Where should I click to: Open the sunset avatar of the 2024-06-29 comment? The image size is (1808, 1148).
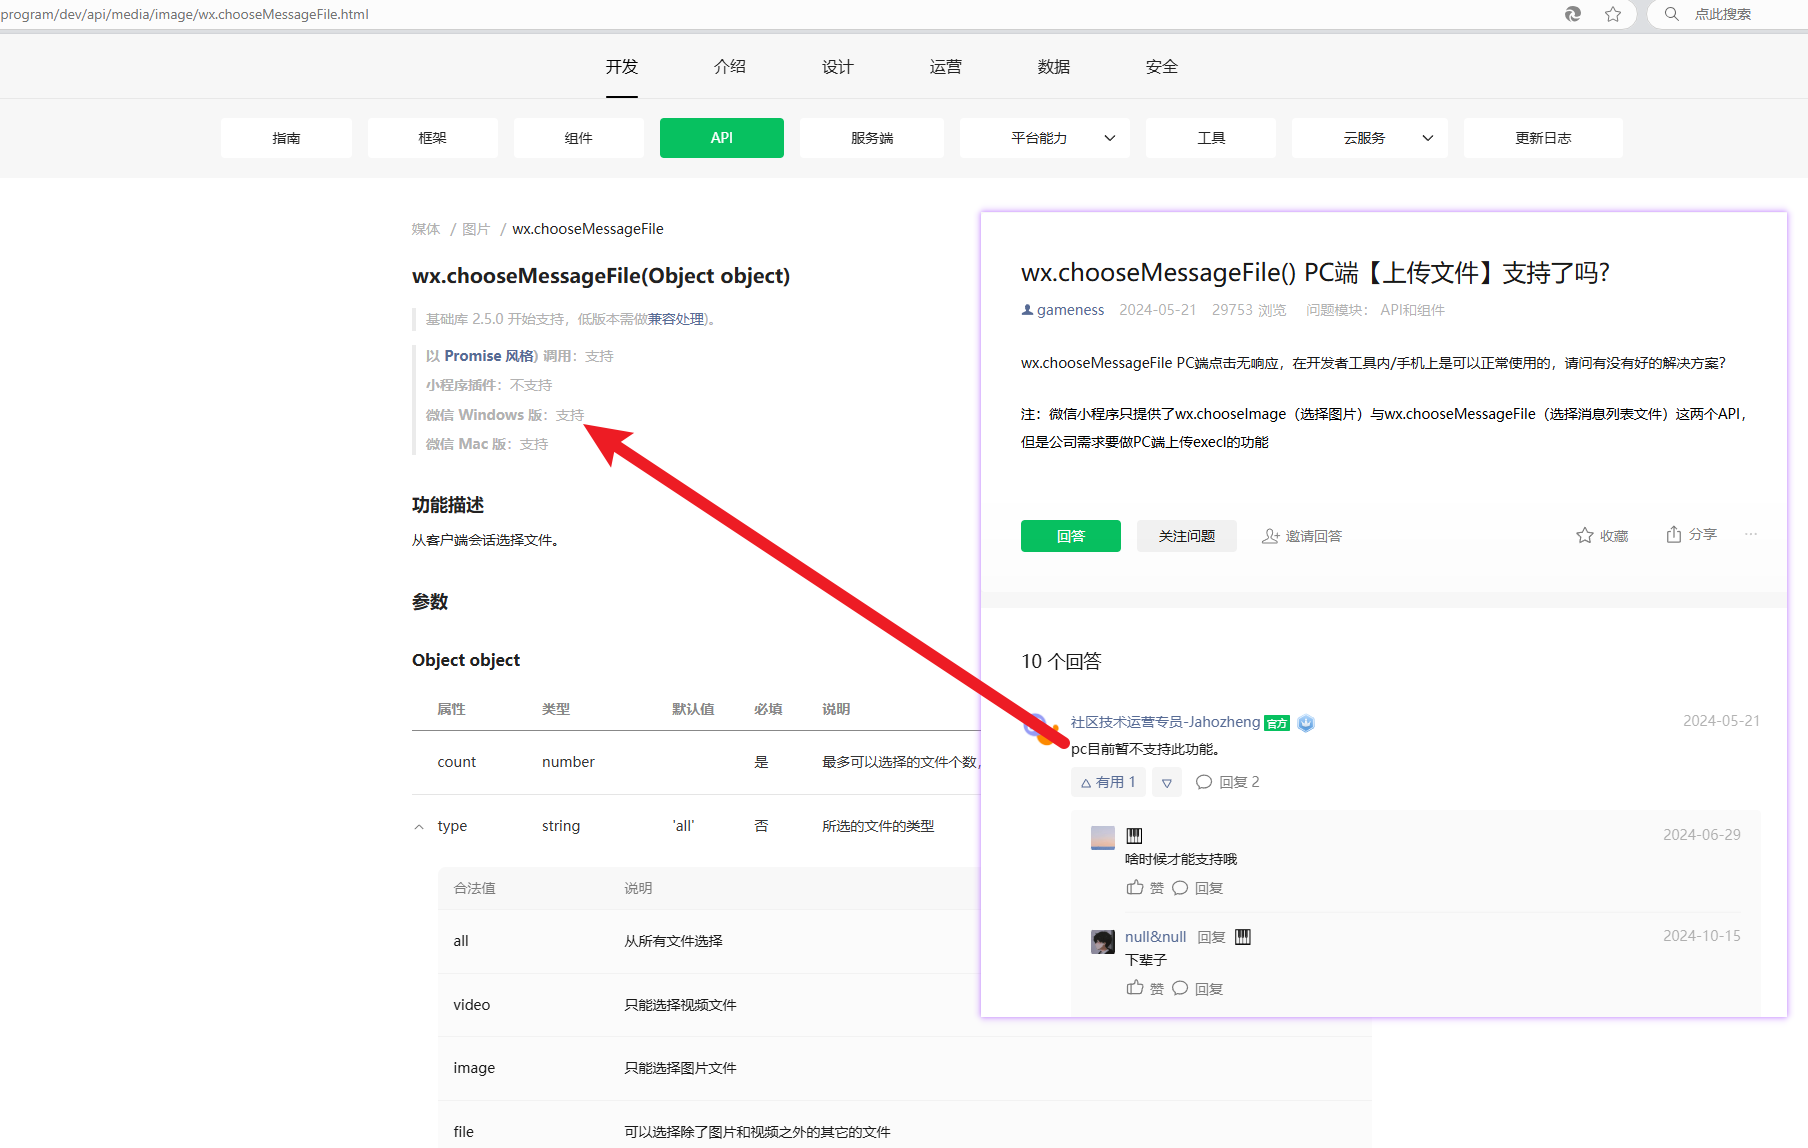tap(1103, 838)
